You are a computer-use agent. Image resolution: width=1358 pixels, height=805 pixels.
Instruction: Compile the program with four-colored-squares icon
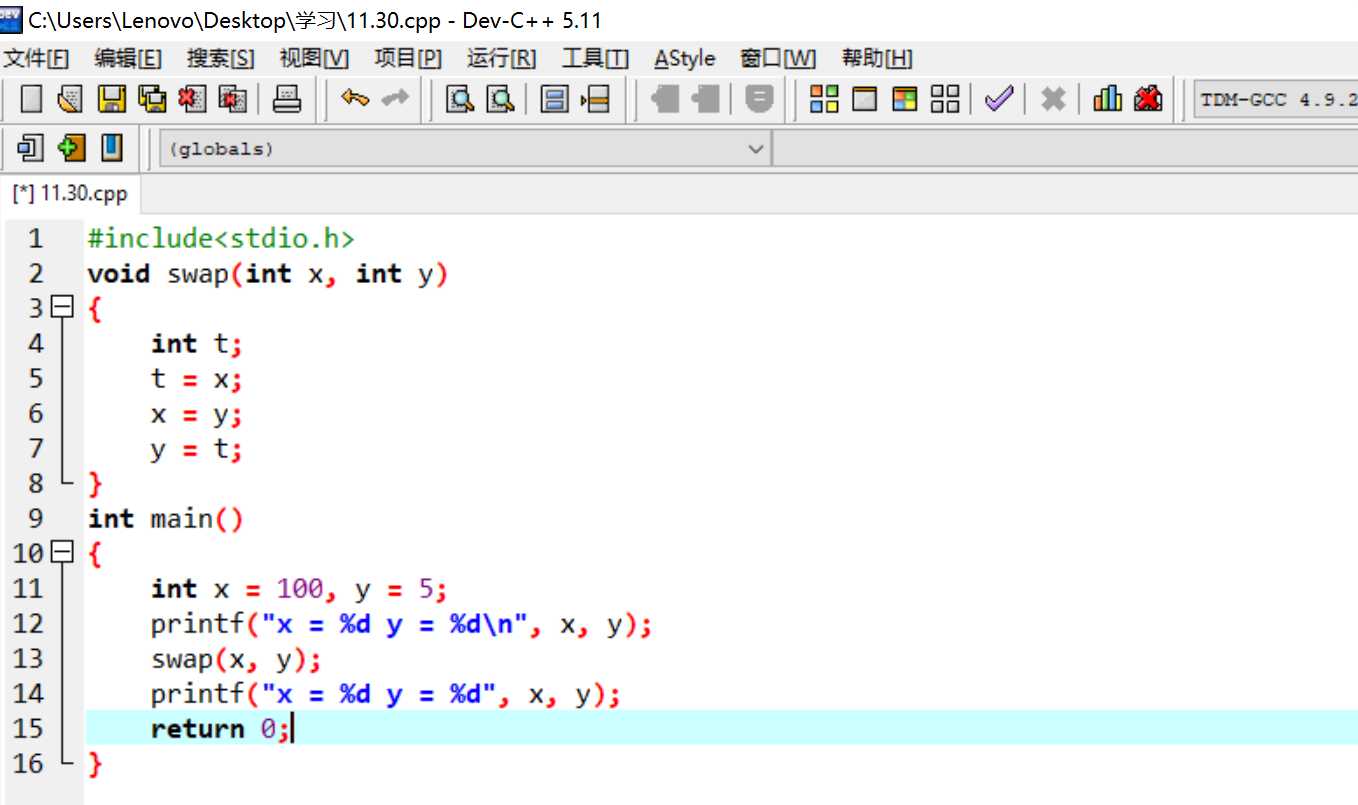click(824, 99)
